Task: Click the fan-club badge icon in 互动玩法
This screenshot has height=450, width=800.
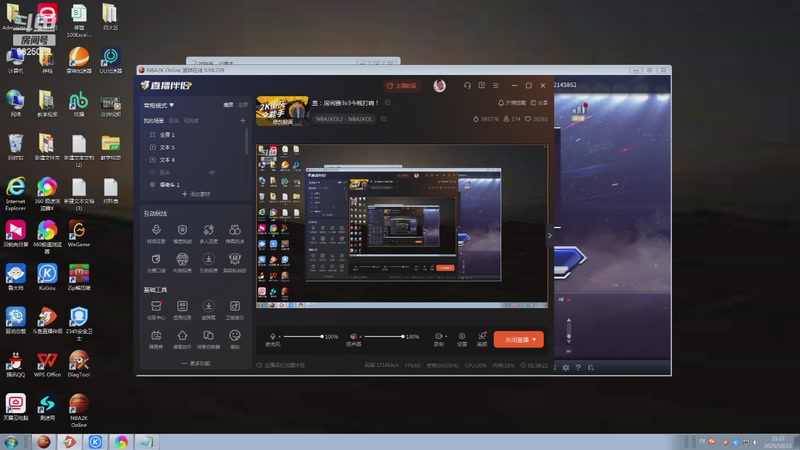Action: pos(235,259)
